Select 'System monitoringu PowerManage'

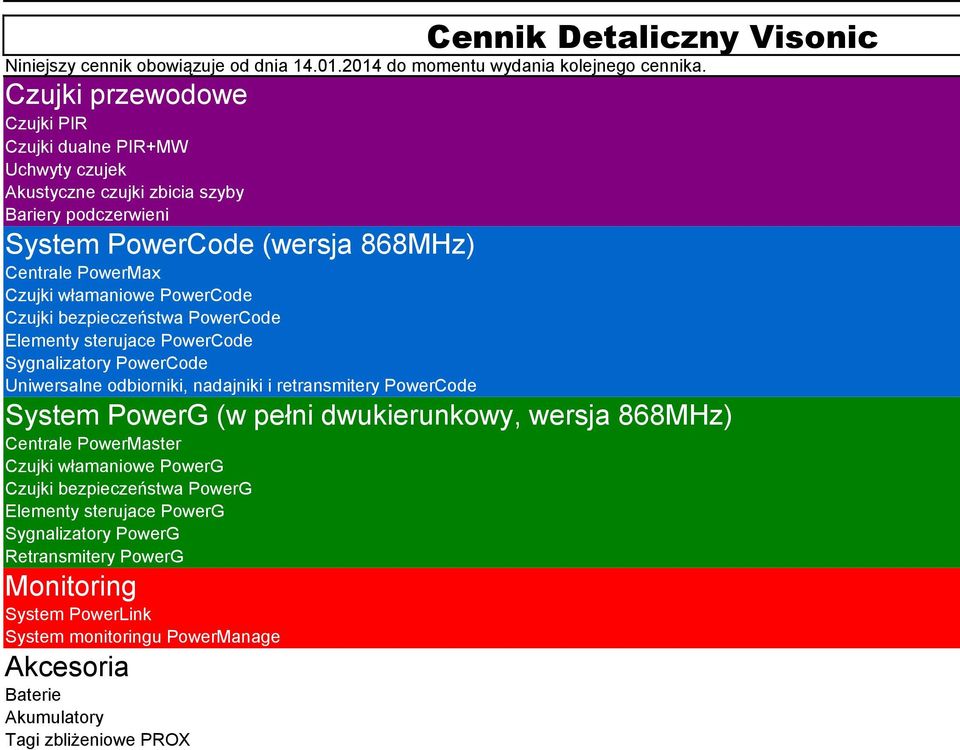coord(143,637)
